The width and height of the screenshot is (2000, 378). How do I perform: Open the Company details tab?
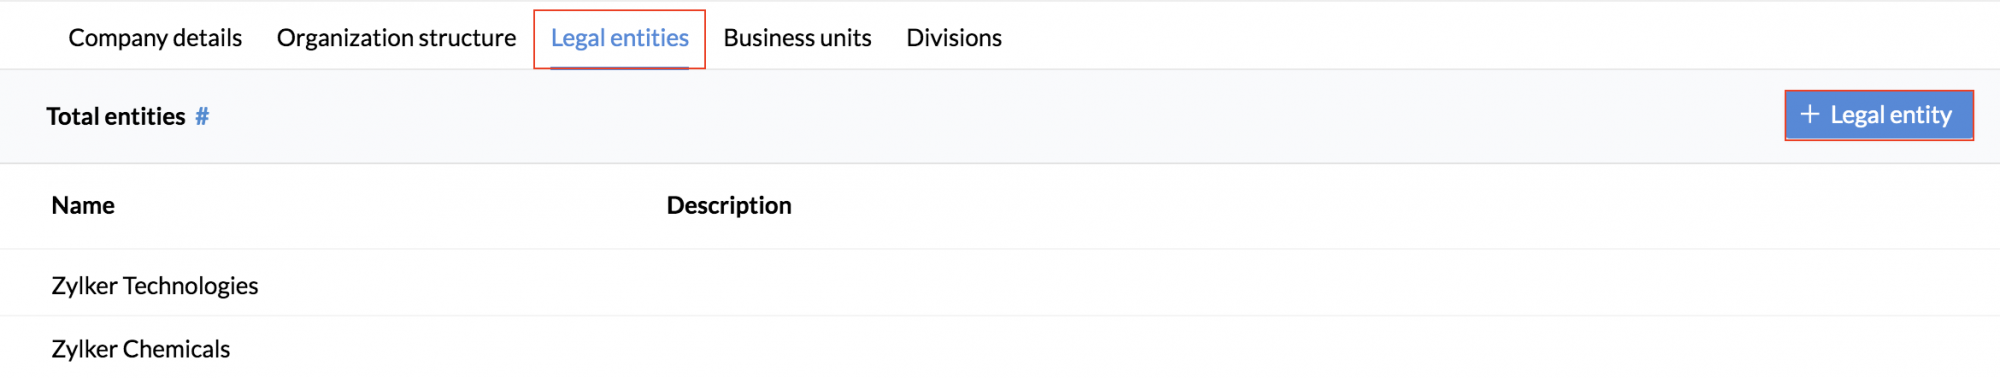(x=155, y=38)
